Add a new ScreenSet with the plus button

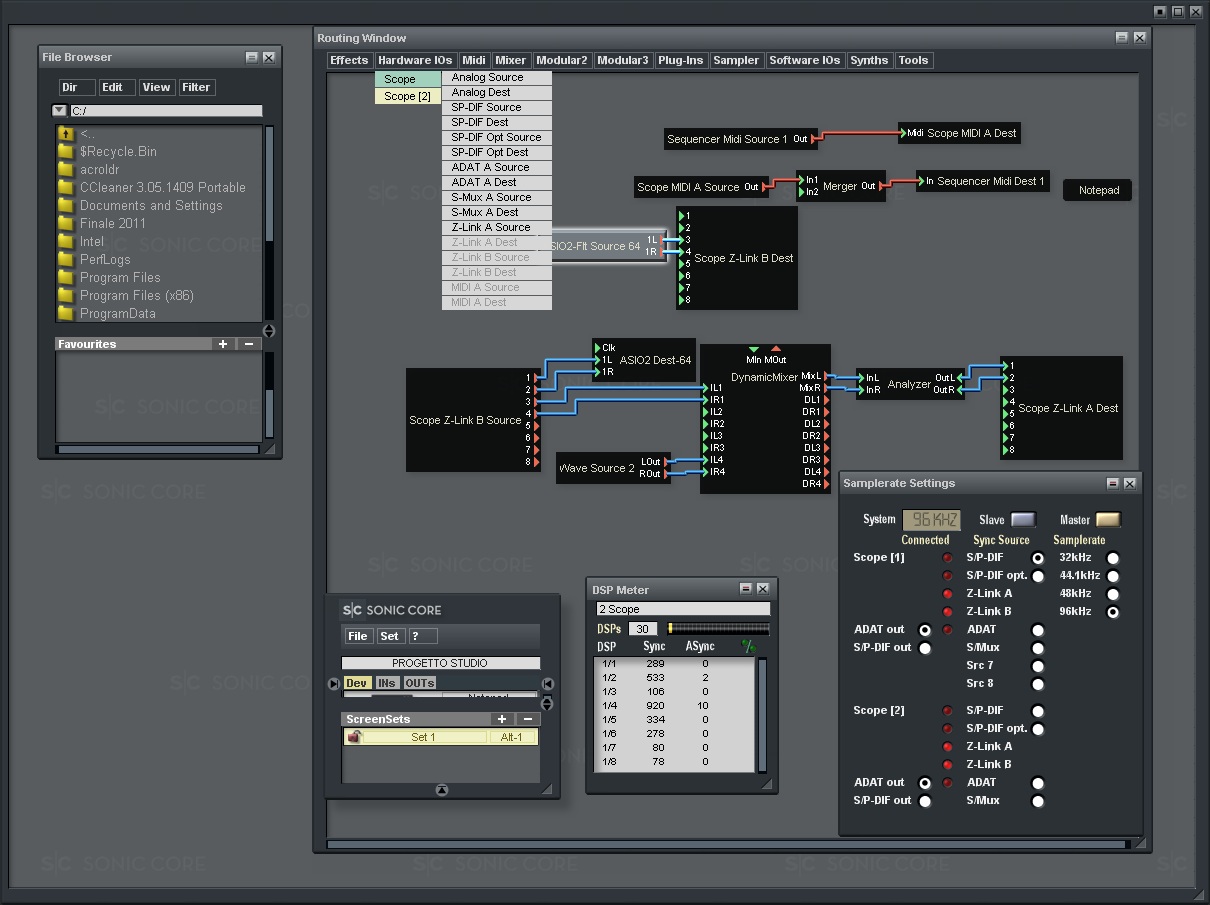click(502, 719)
